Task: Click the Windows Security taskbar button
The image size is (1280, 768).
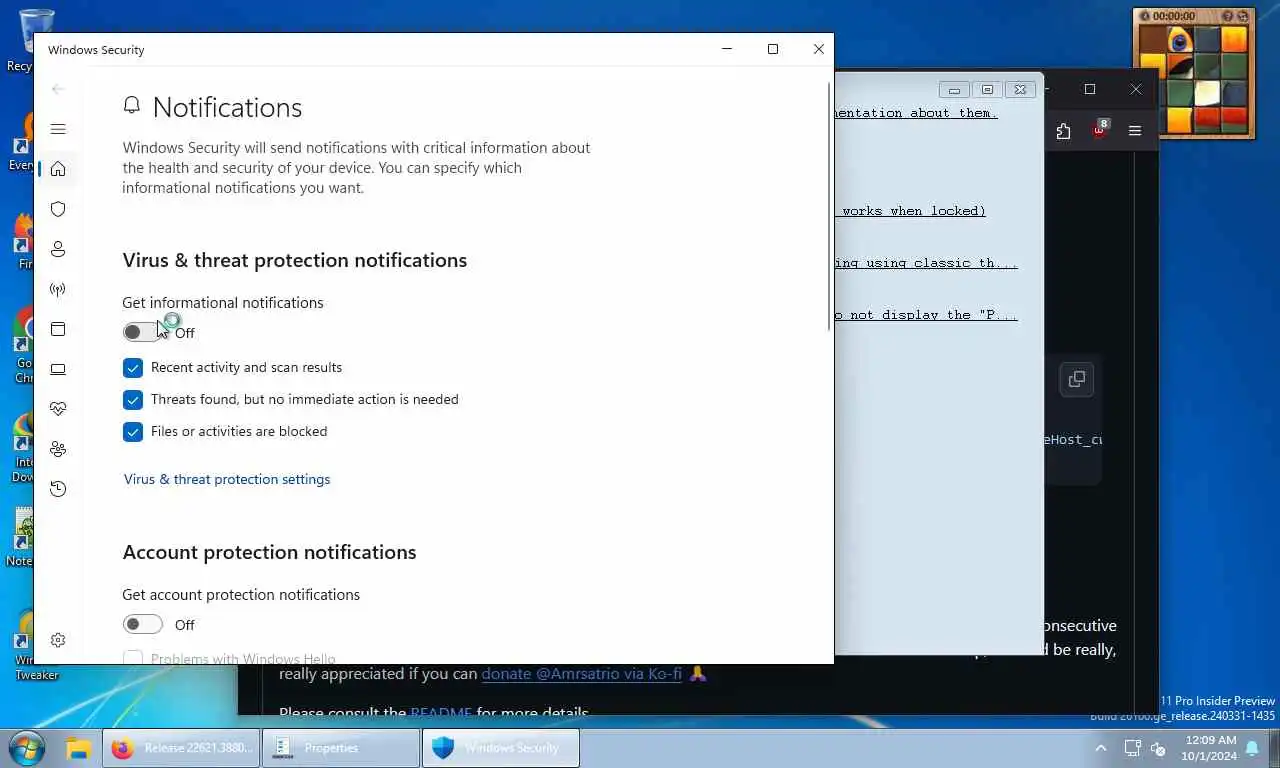Action: coord(501,748)
